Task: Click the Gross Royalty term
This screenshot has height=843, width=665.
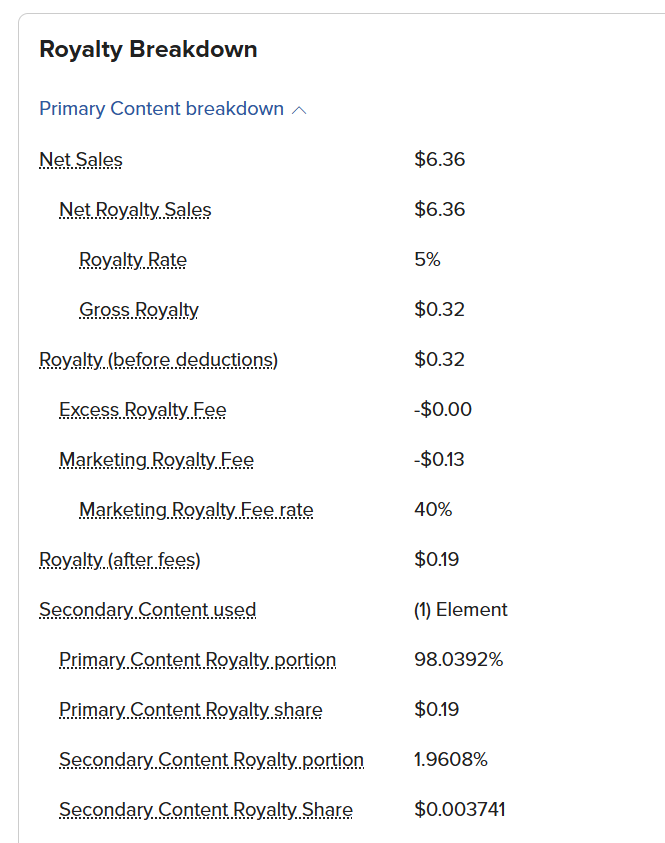Action: click(139, 310)
